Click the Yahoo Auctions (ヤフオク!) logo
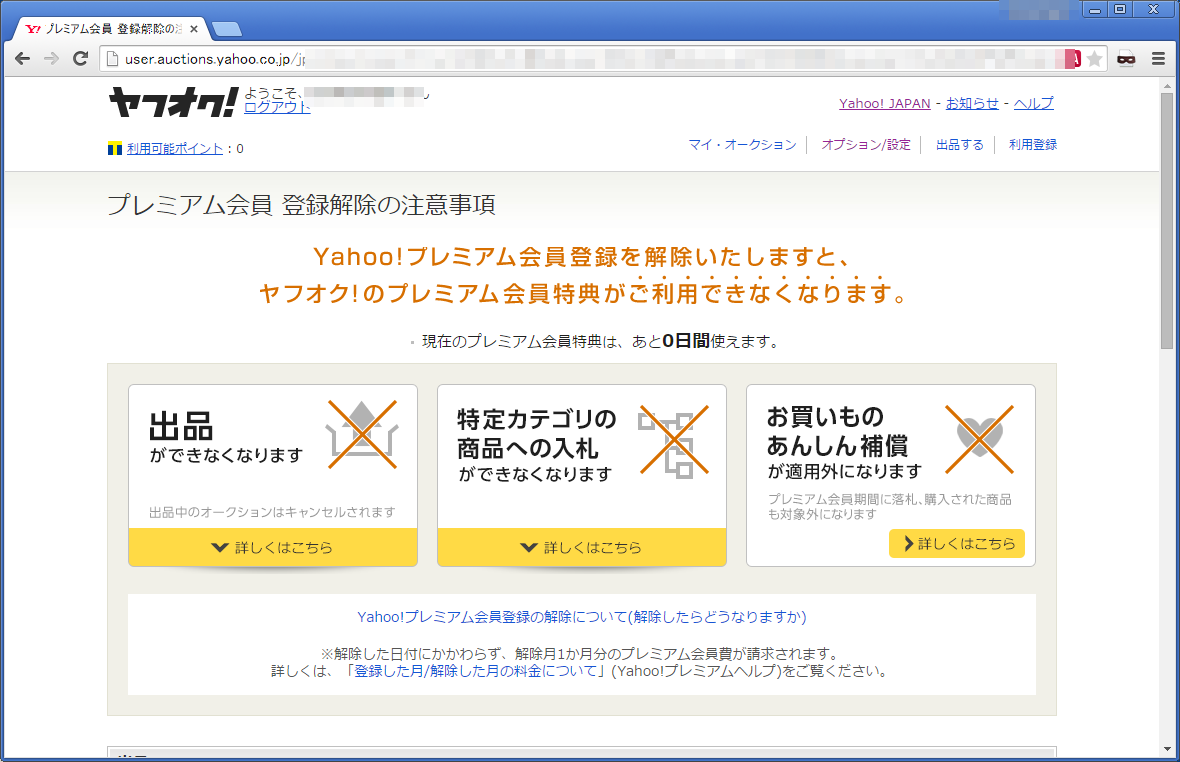Screen dimensions: 1180x762 tap(173, 103)
